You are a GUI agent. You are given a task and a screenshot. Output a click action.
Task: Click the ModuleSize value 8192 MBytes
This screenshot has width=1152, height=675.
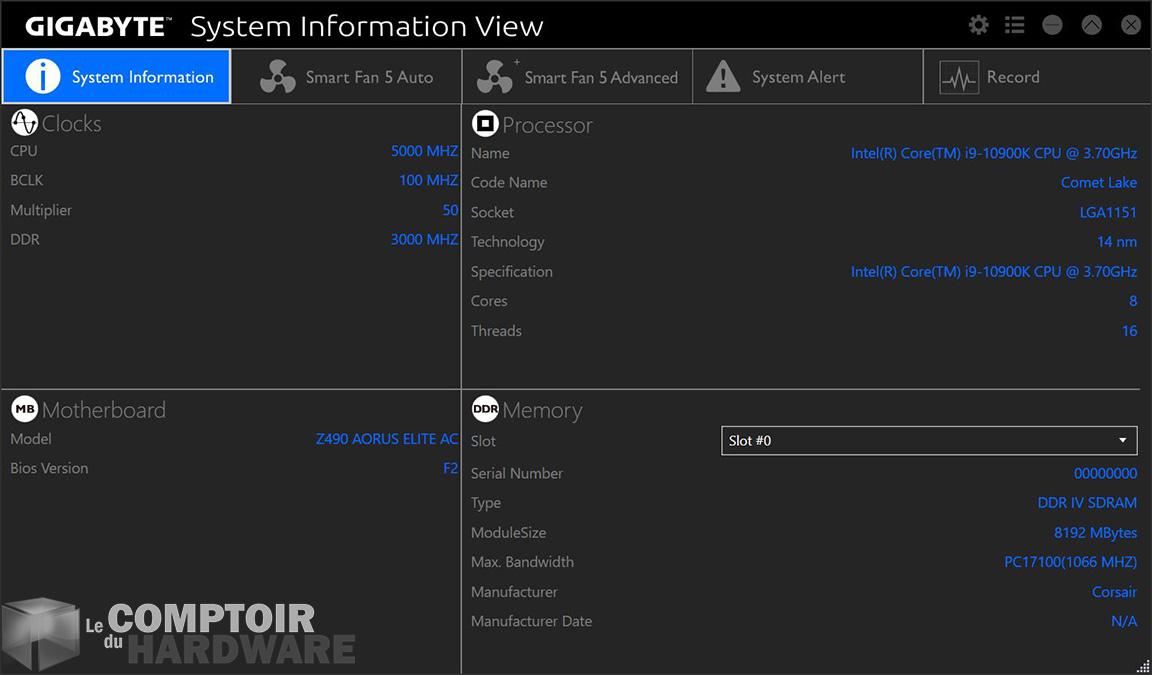pyautogui.click(x=1095, y=533)
